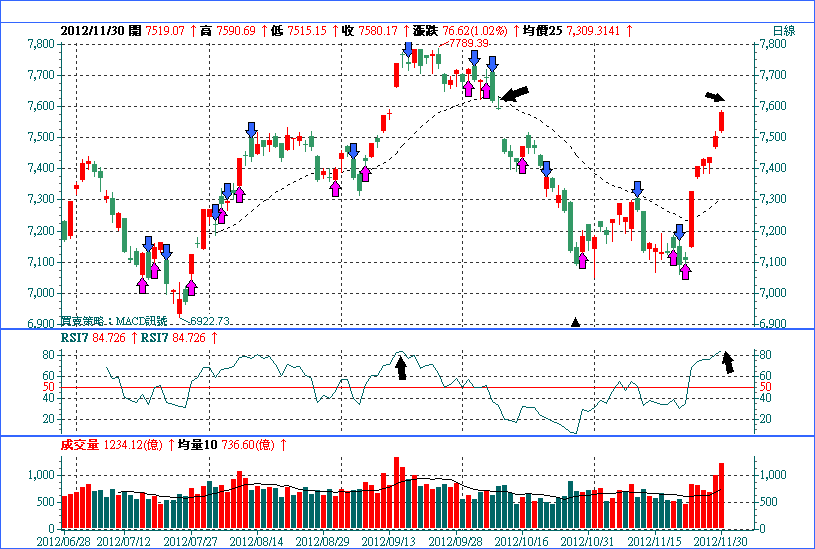The height and width of the screenshot is (549, 815).
Task: Click the 2012/06/28 date on the x-axis
Action: [62, 540]
